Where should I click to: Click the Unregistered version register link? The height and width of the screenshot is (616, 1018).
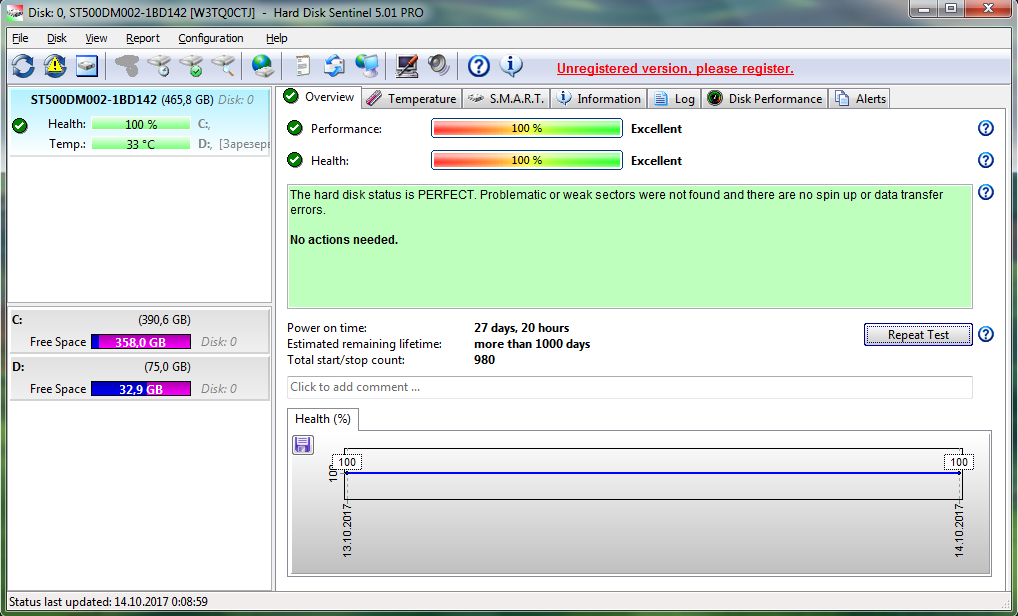pos(675,68)
